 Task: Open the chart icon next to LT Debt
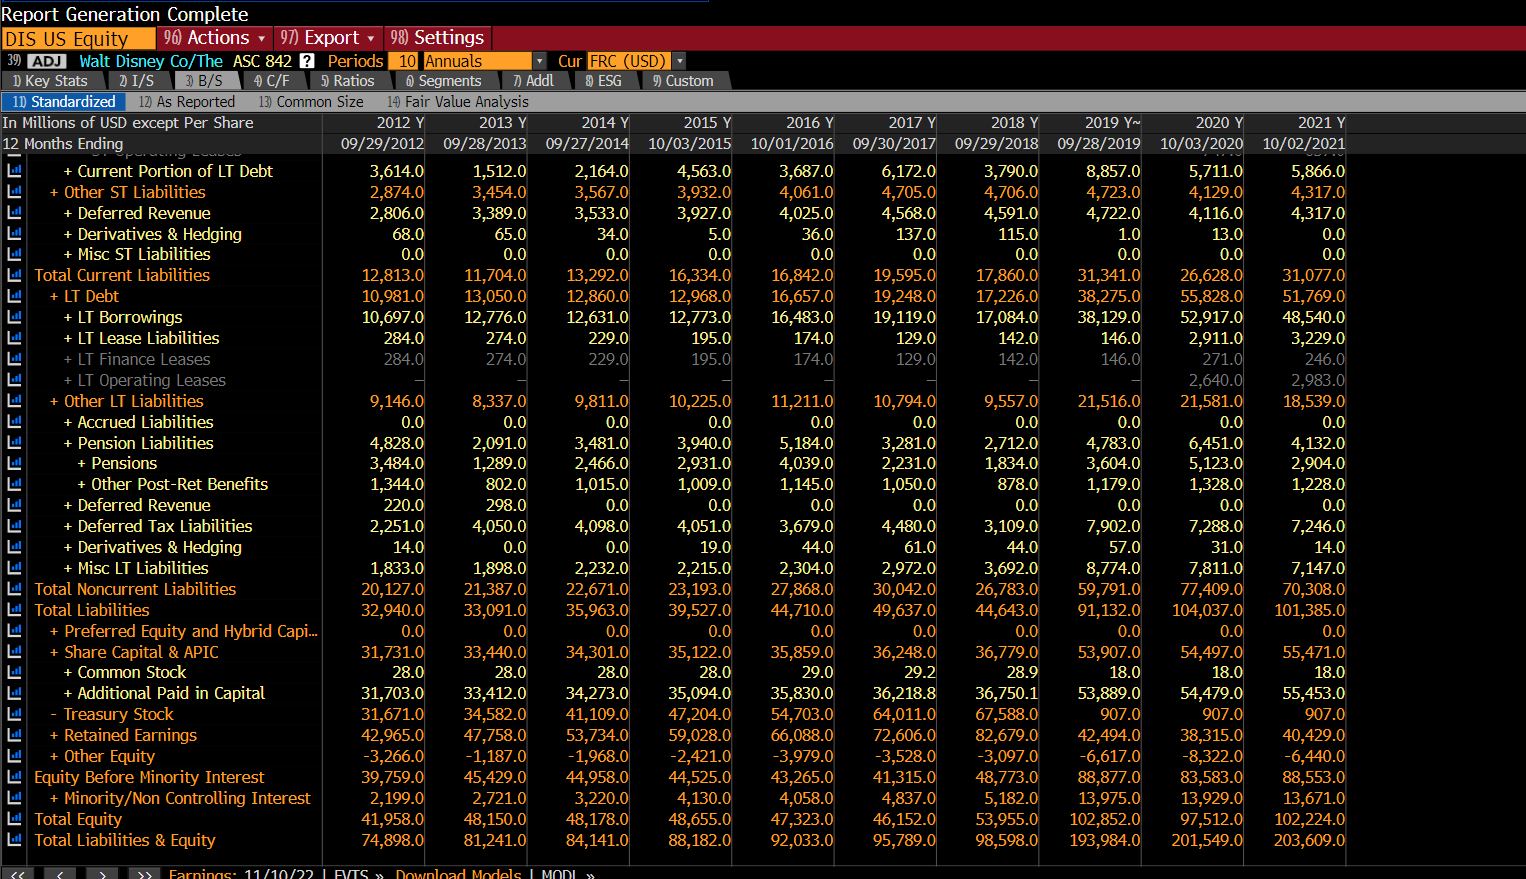(x=13, y=296)
